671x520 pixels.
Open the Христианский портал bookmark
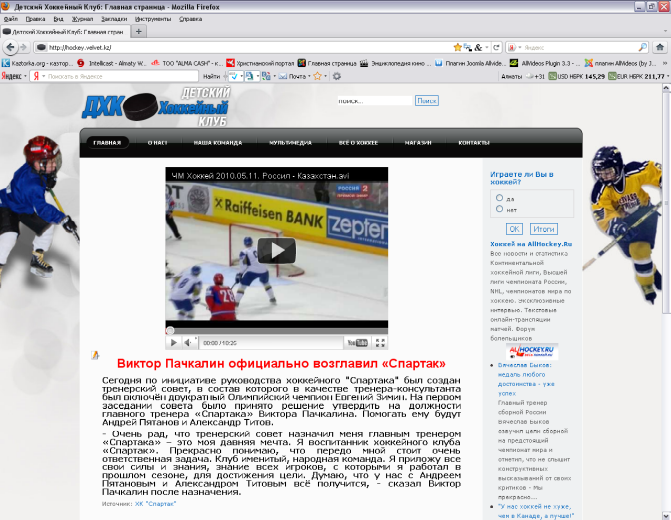pos(260,63)
